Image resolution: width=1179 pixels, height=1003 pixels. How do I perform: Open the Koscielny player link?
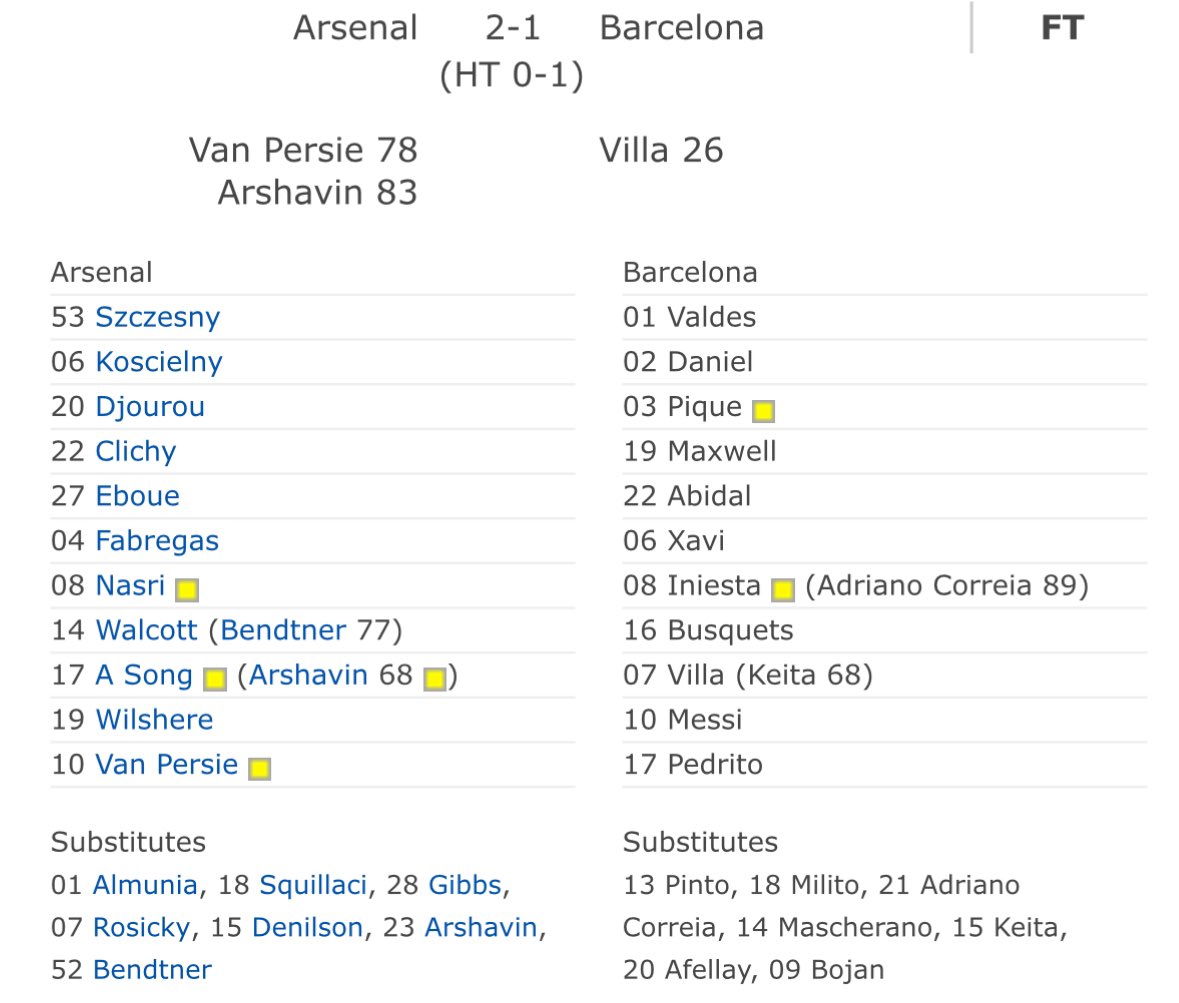[x=159, y=362]
